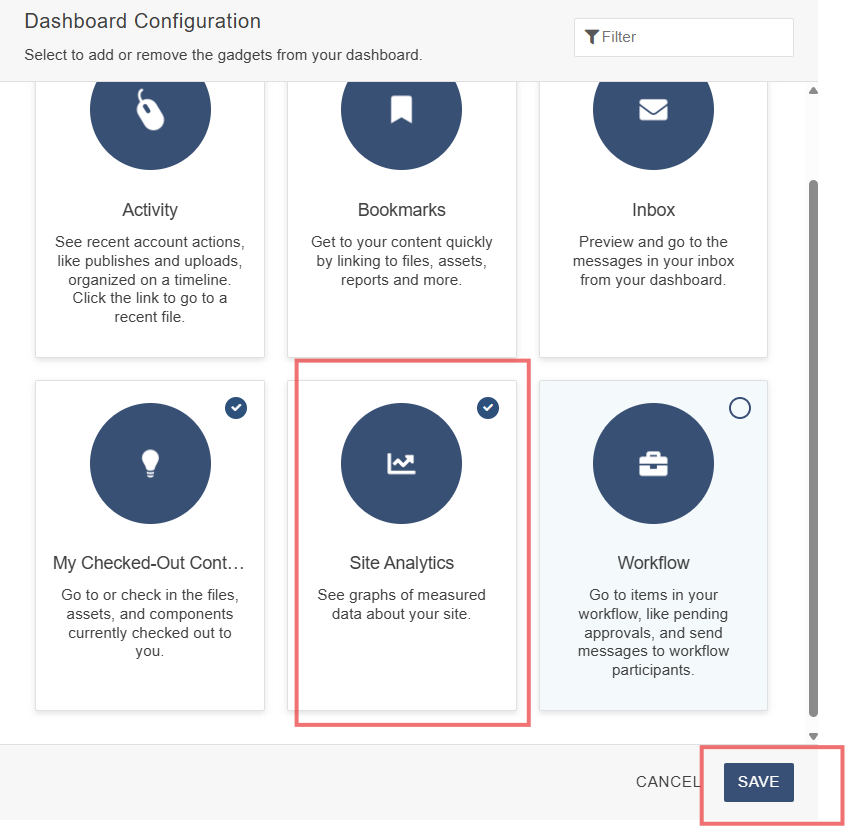Screen dimensions: 845x827
Task: Click the funnel icon in Filter box
Action: (x=592, y=37)
